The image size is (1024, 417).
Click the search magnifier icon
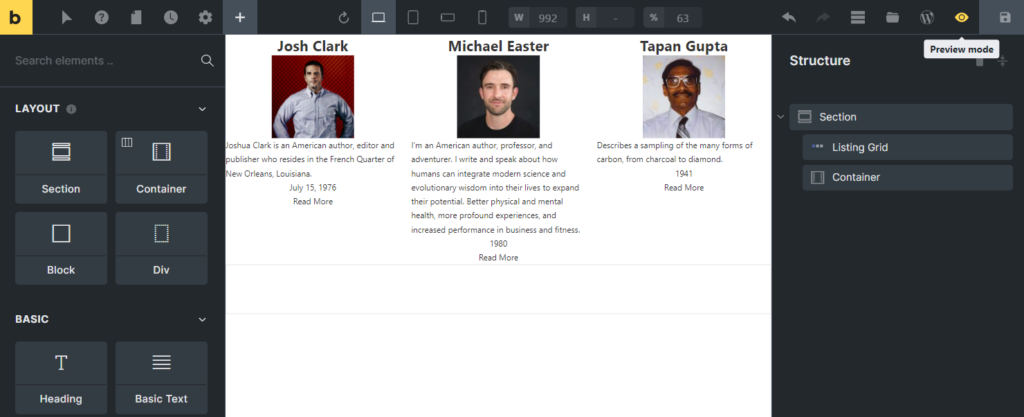tap(207, 61)
